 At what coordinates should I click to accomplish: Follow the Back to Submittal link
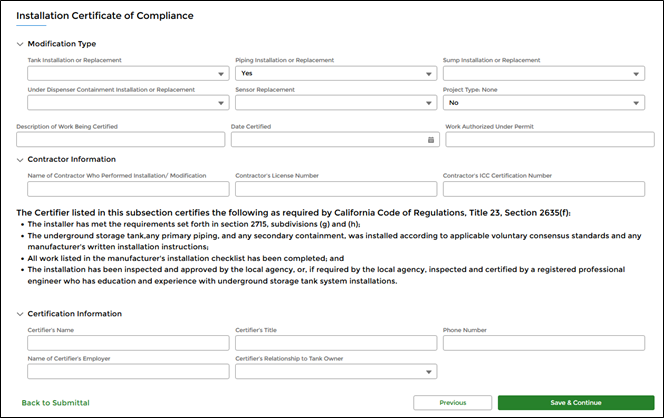[55, 402]
